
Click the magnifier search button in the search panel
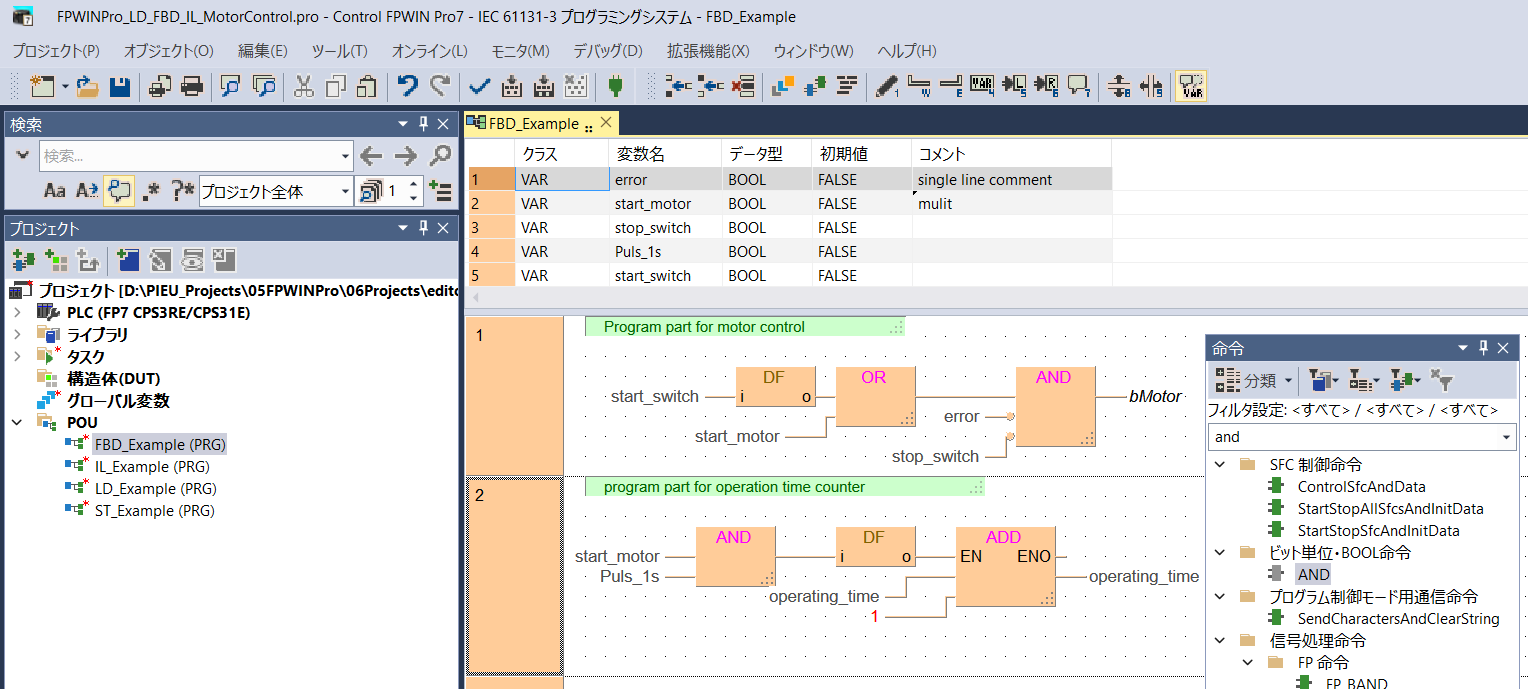pos(440,156)
